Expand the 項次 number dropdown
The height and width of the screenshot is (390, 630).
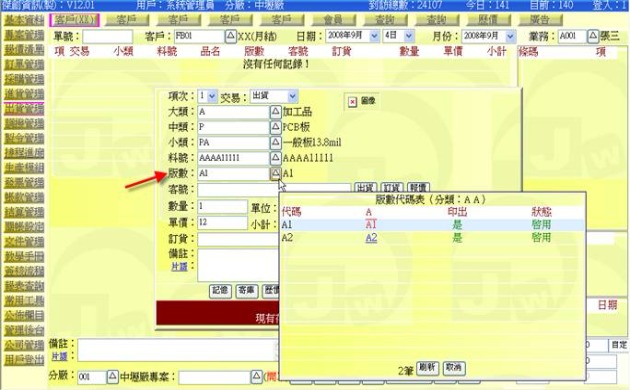[x=212, y=96]
